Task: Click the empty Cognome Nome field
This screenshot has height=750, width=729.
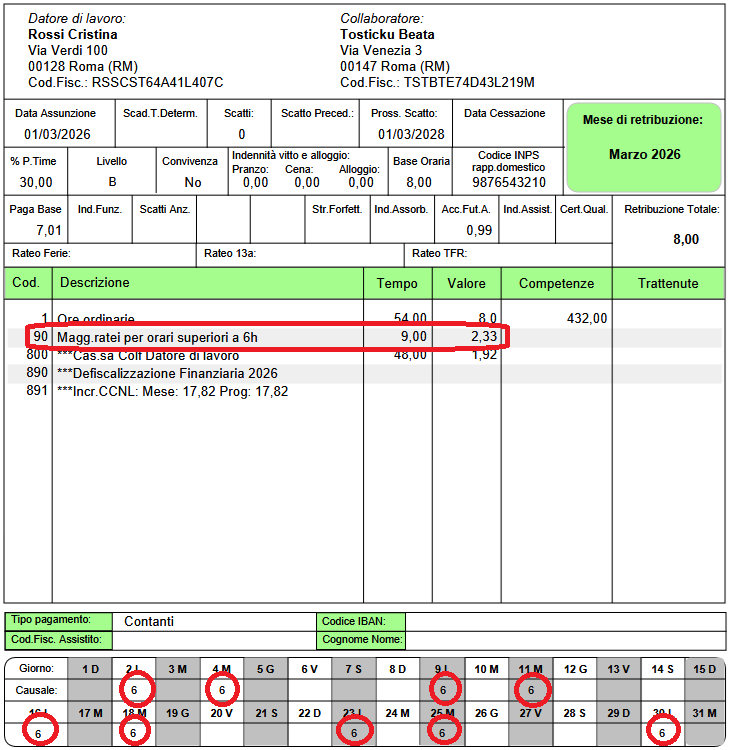Action: coord(564,639)
